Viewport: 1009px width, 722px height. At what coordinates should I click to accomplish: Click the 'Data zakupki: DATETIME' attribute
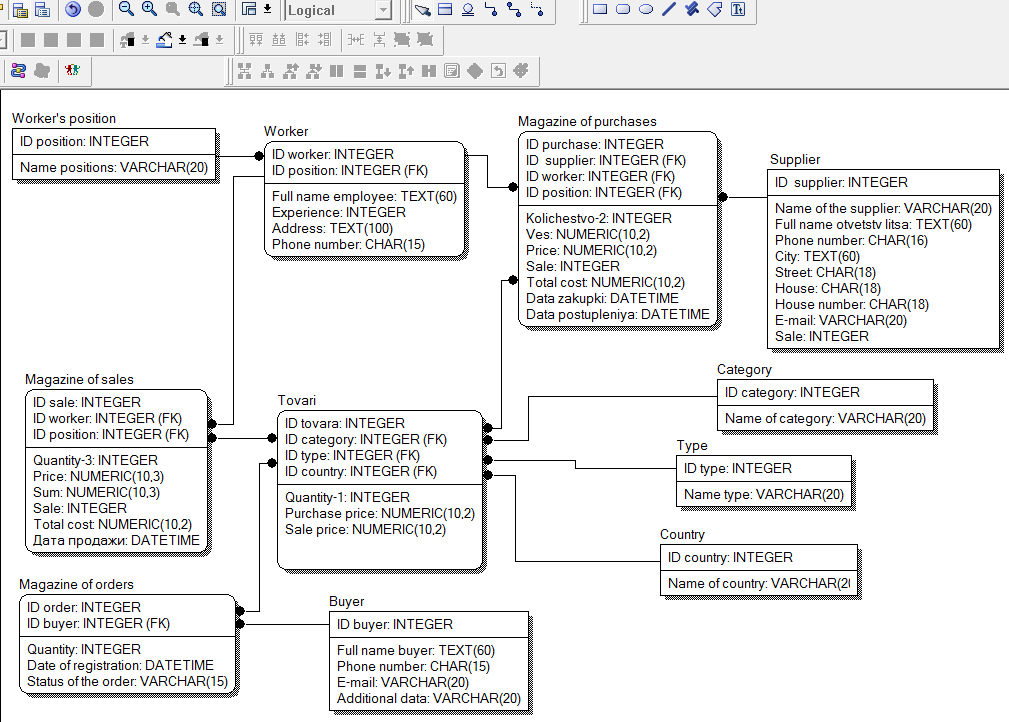[602, 299]
